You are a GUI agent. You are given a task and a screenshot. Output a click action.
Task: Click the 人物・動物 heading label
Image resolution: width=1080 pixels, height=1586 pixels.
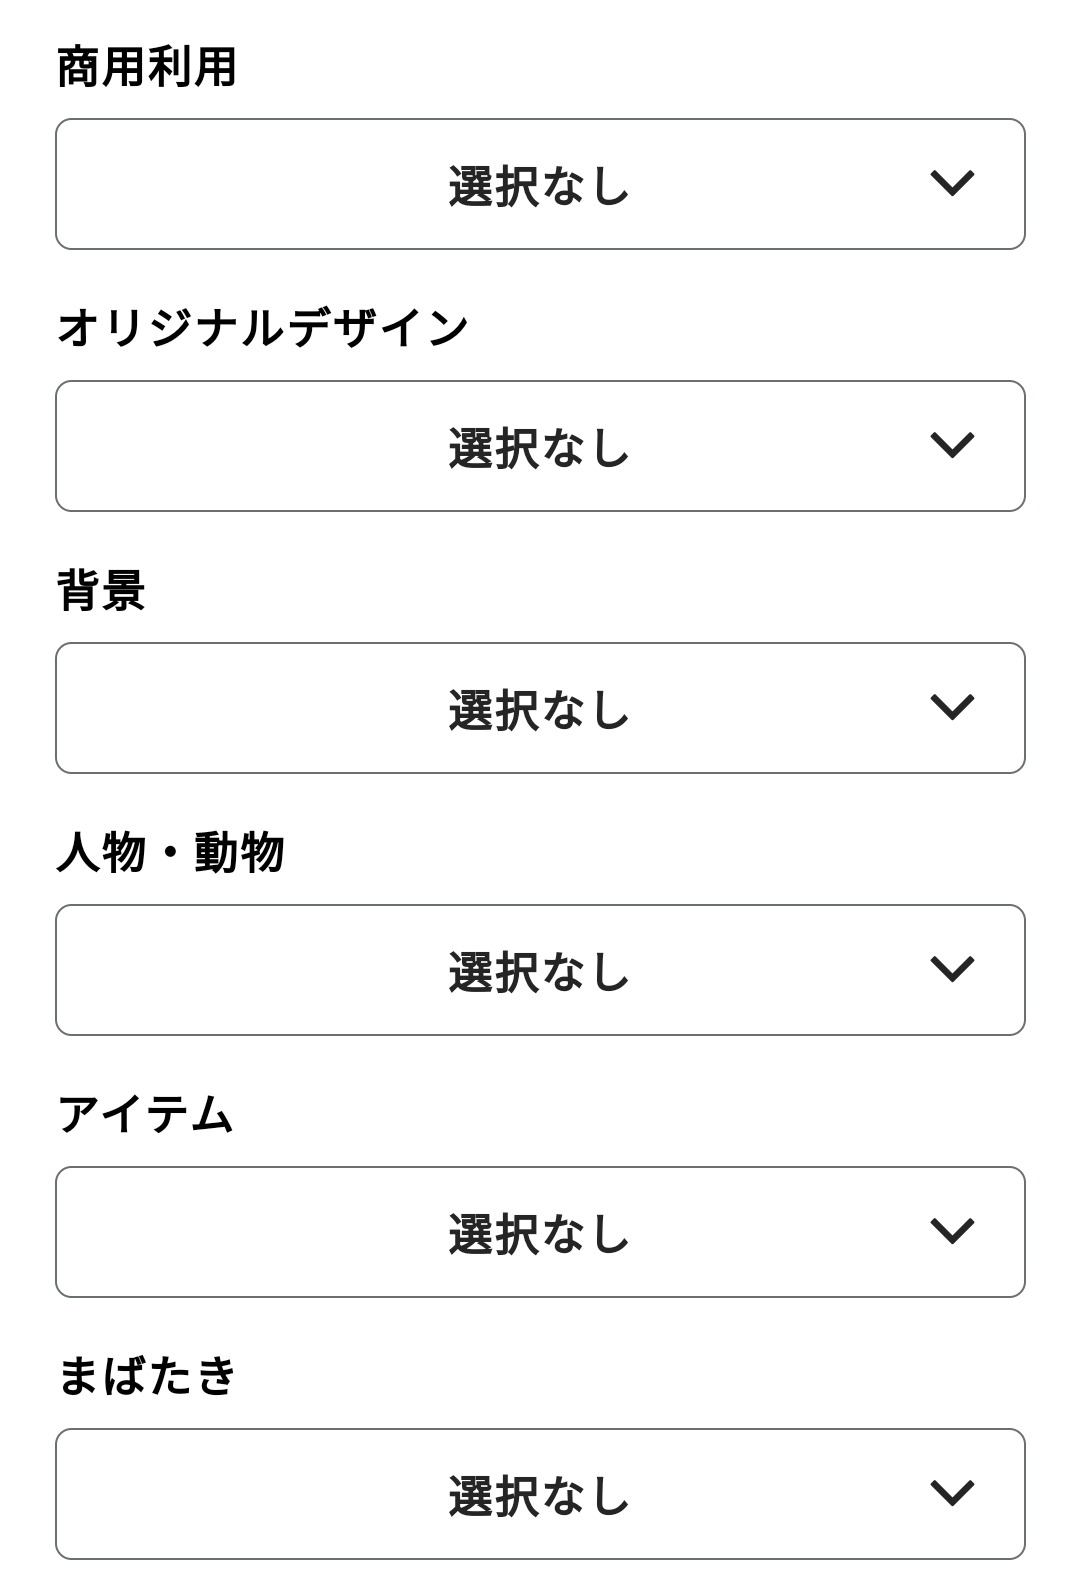click(170, 853)
